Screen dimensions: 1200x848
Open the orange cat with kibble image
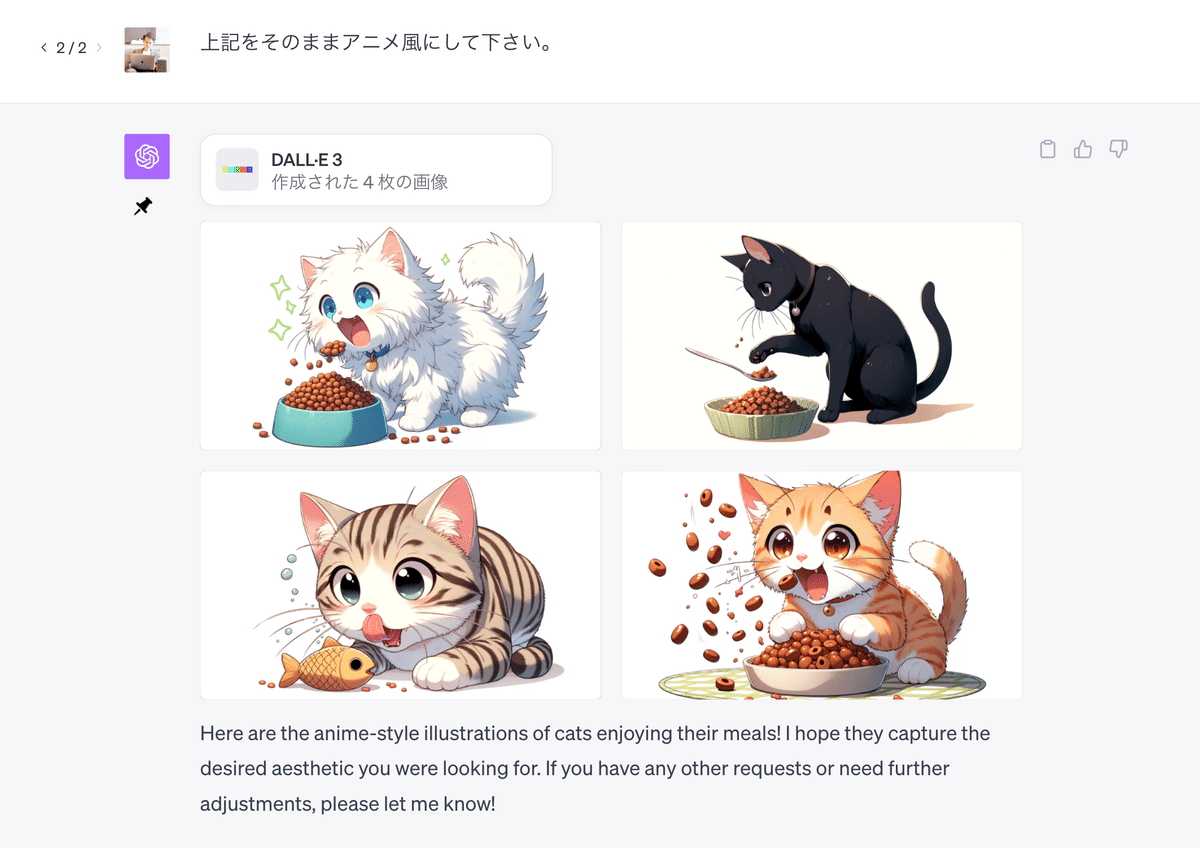pyautogui.click(x=822, y=585)
